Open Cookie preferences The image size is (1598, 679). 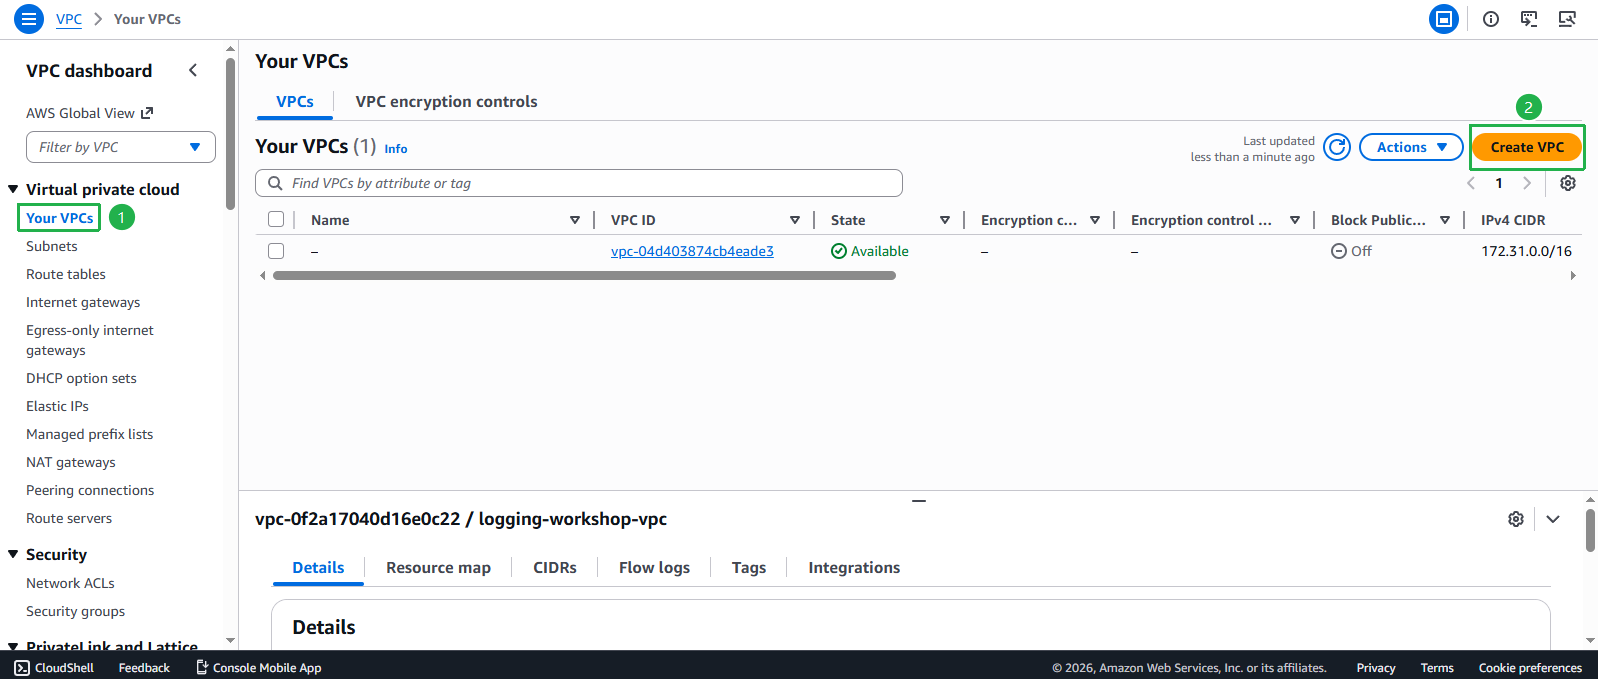(1530, 668)
